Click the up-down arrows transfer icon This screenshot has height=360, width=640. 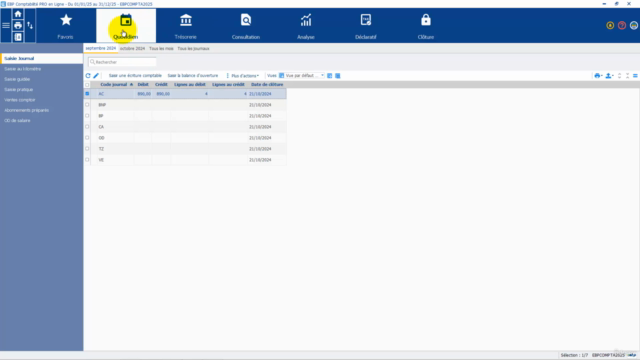click(x=30, y=25)
